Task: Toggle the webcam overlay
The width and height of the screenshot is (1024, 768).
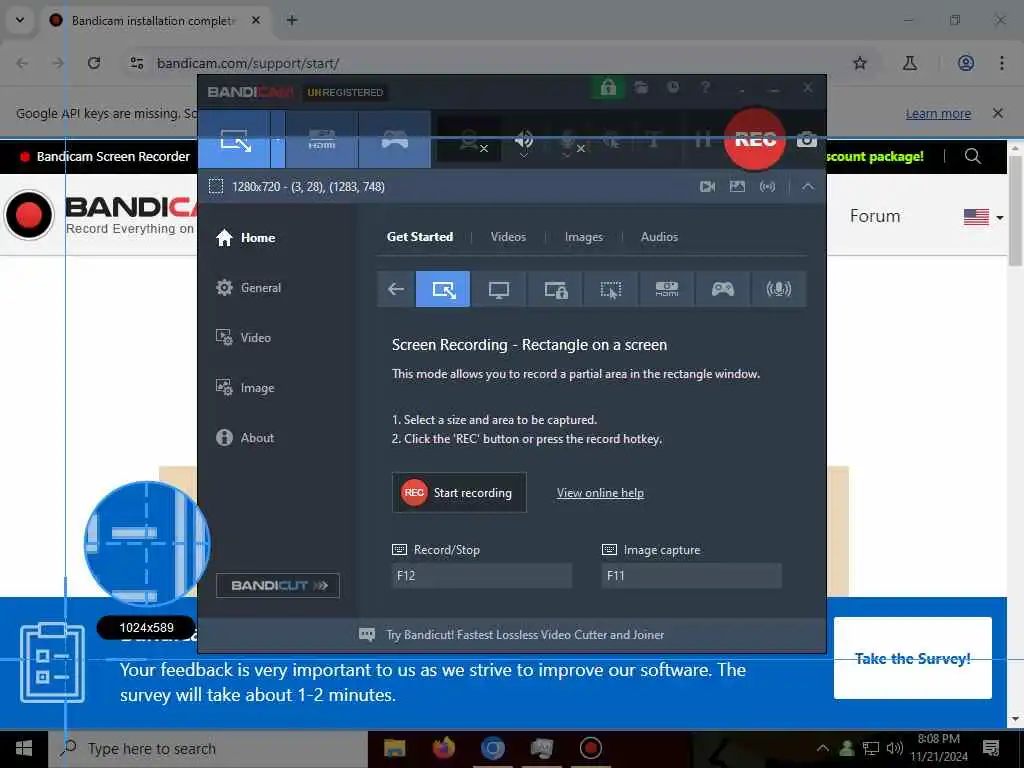Action: tap(470, 140)
